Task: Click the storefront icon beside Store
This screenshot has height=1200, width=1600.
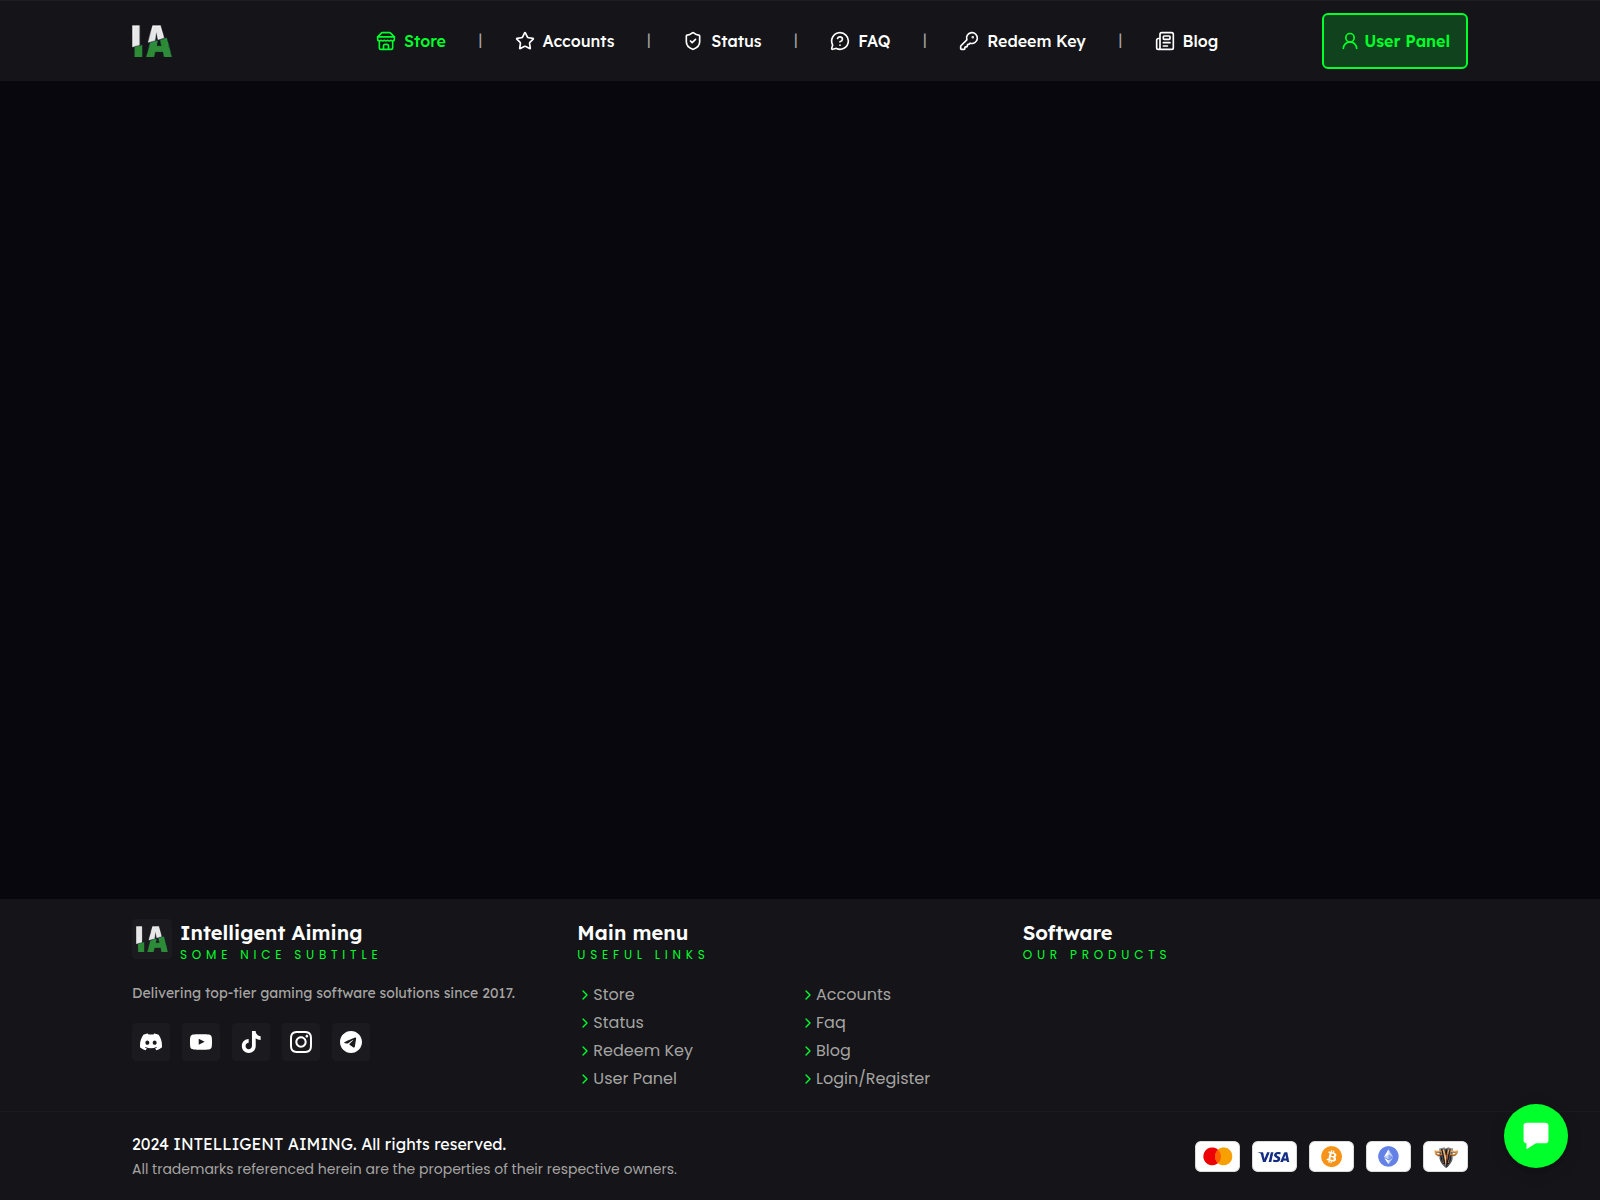Action: point(386,41)
